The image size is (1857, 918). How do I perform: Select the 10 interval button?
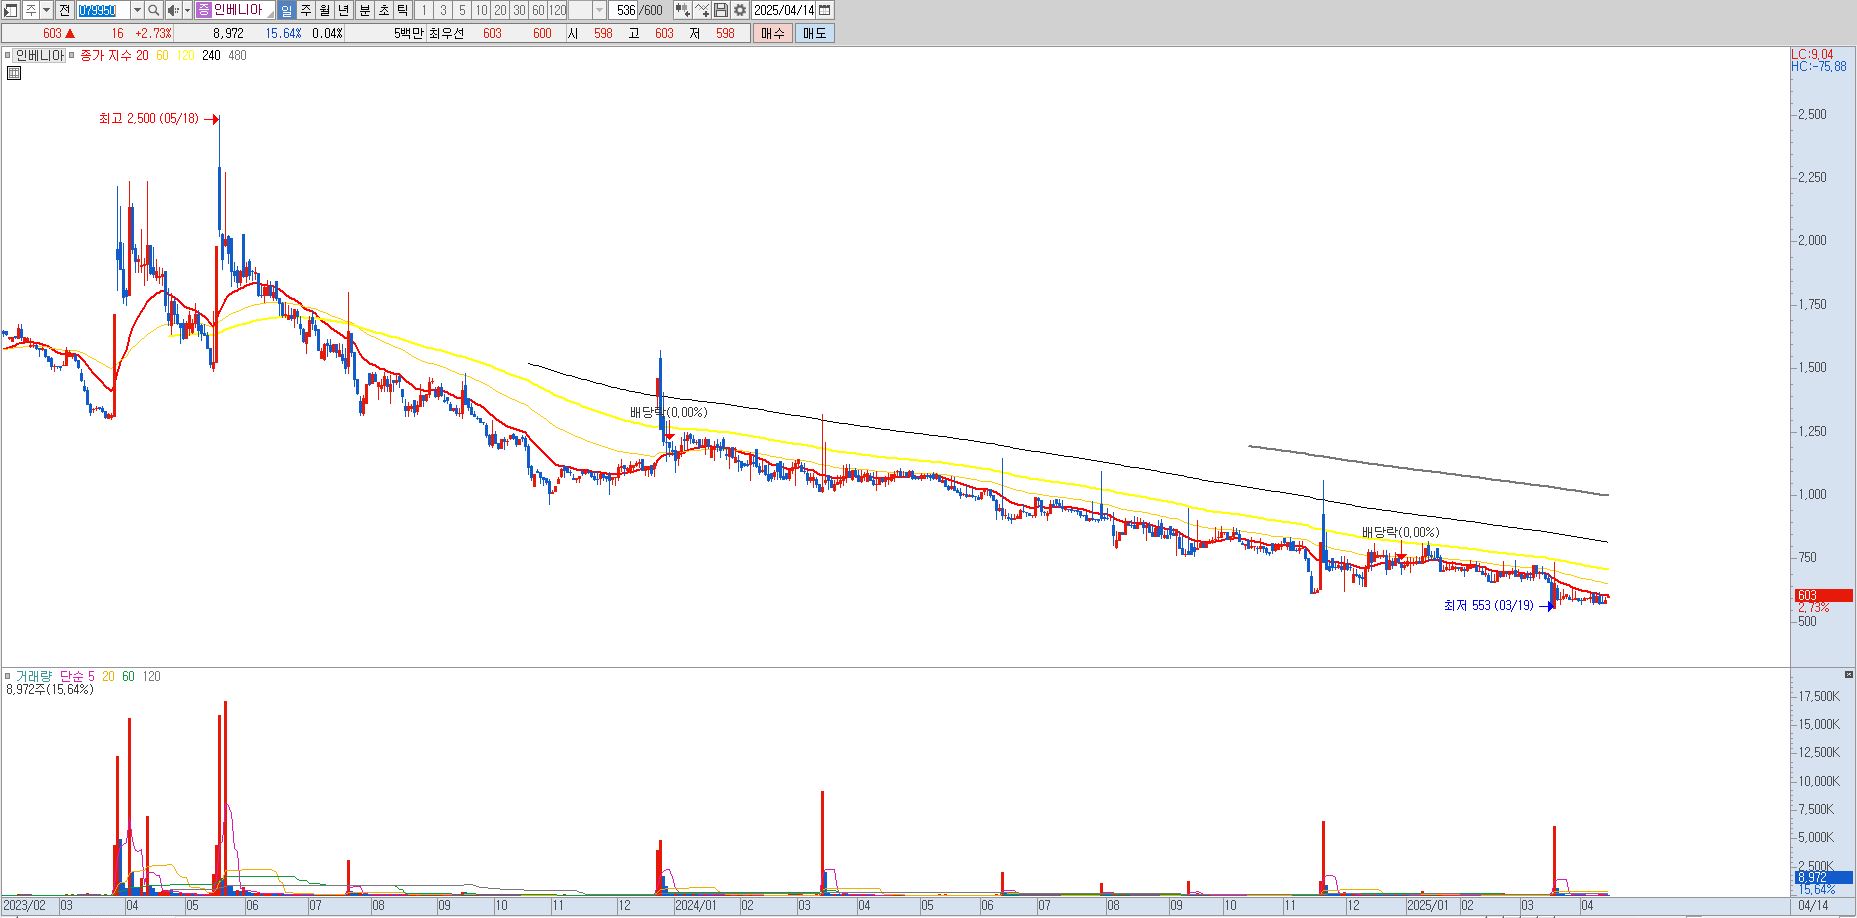coord(481,10)
